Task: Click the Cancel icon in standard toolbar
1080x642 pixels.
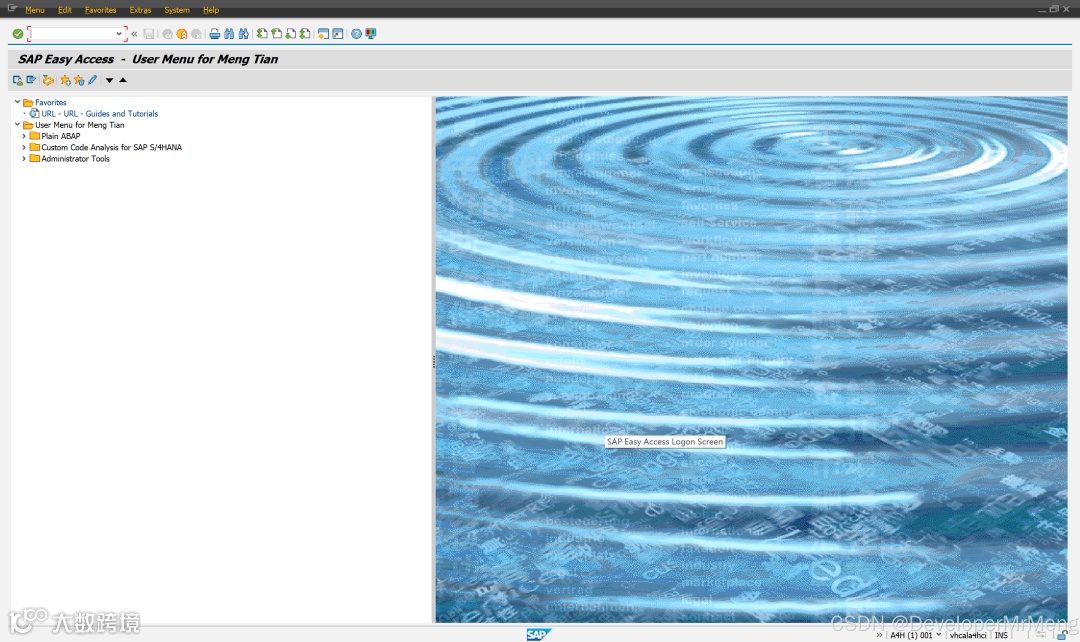Action: [x=196, y=34]
